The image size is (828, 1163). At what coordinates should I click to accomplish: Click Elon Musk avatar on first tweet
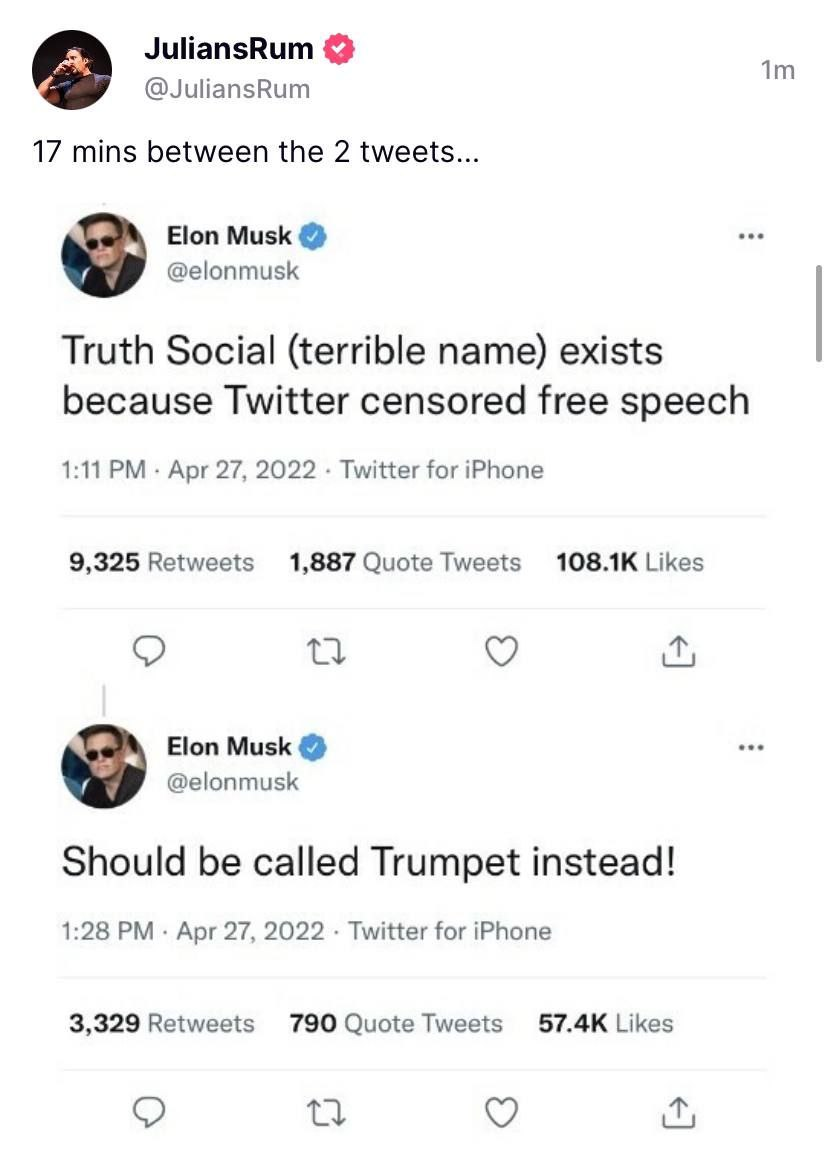point(104,254)
